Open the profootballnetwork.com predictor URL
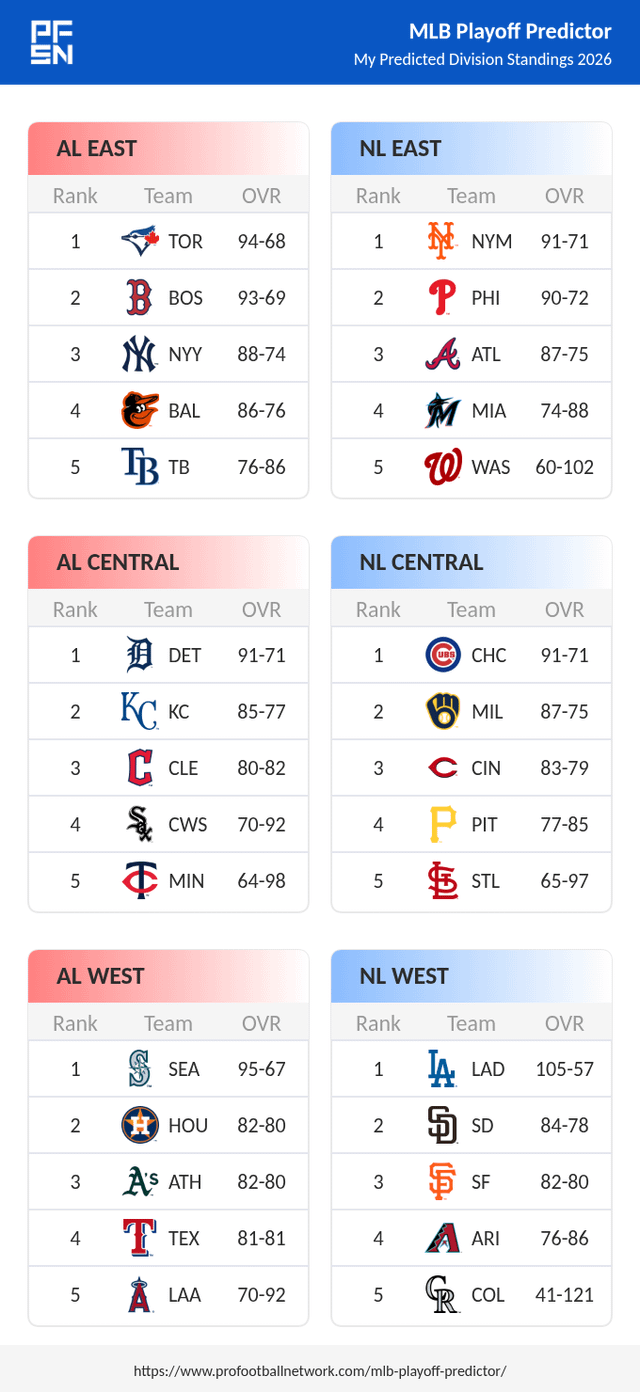This screenshot has width=640, height=1392. [x=320, y=1370]
